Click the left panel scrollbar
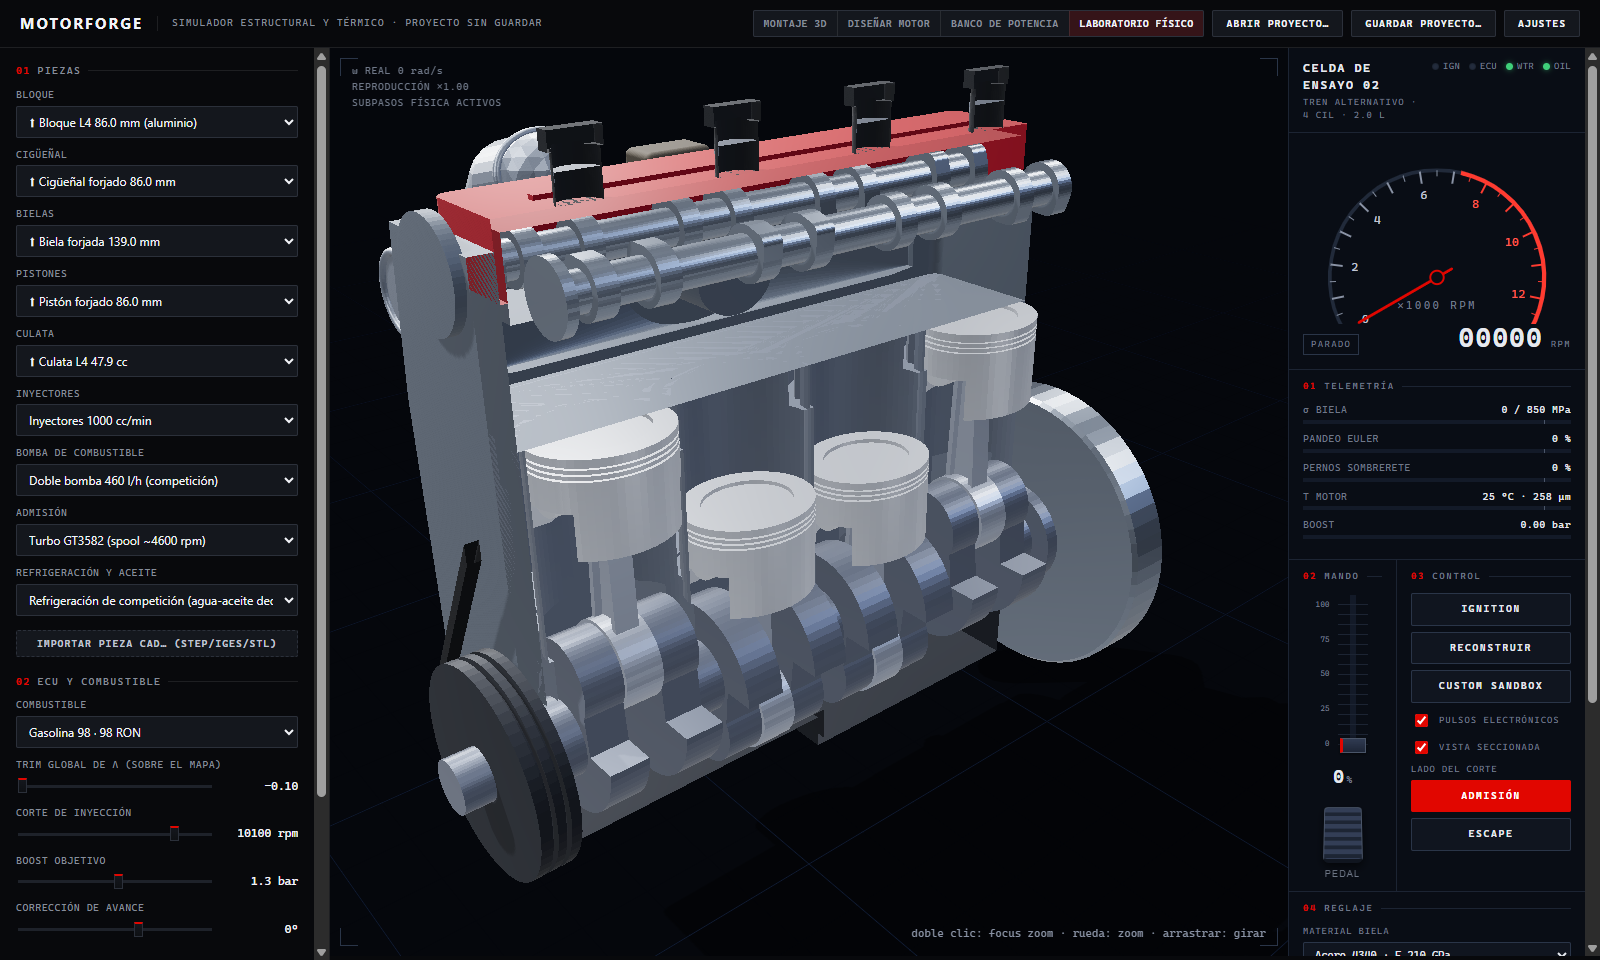The height and width of the screenshot is (960, 1600). tap(321, 430)
